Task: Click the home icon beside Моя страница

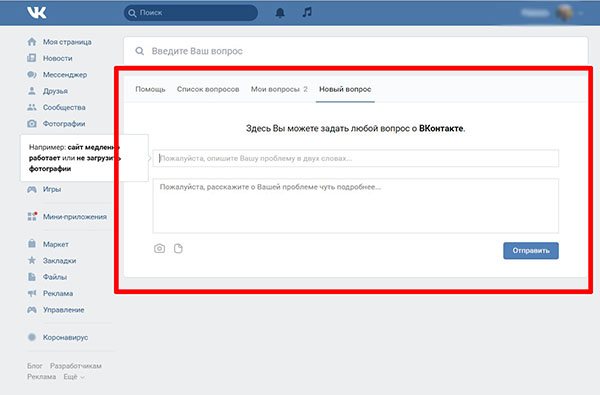Action: (x=32, y=41)
